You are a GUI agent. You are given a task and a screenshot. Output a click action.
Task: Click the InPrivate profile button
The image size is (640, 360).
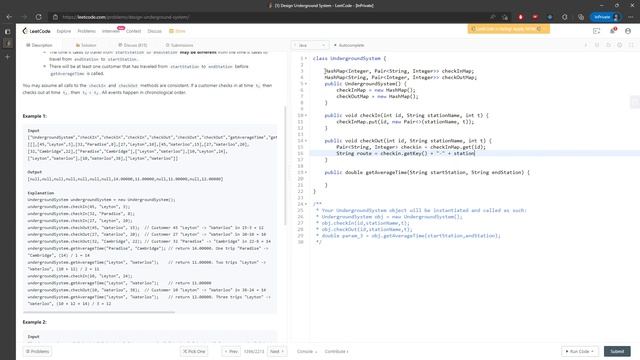click(x=606, y=17)
